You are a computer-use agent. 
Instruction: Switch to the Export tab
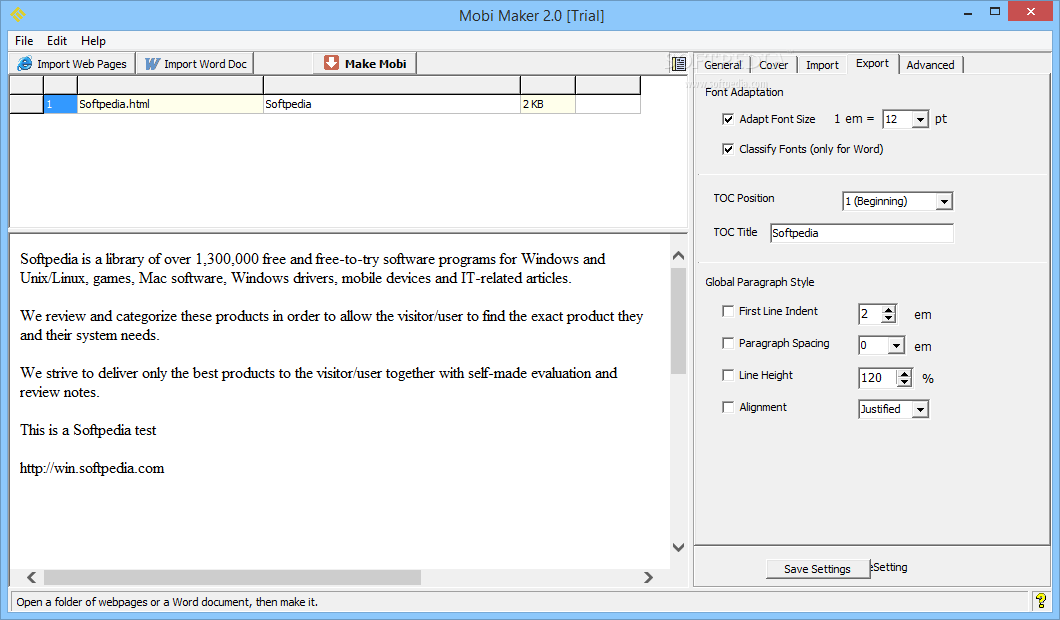click(x=872, y=64)
